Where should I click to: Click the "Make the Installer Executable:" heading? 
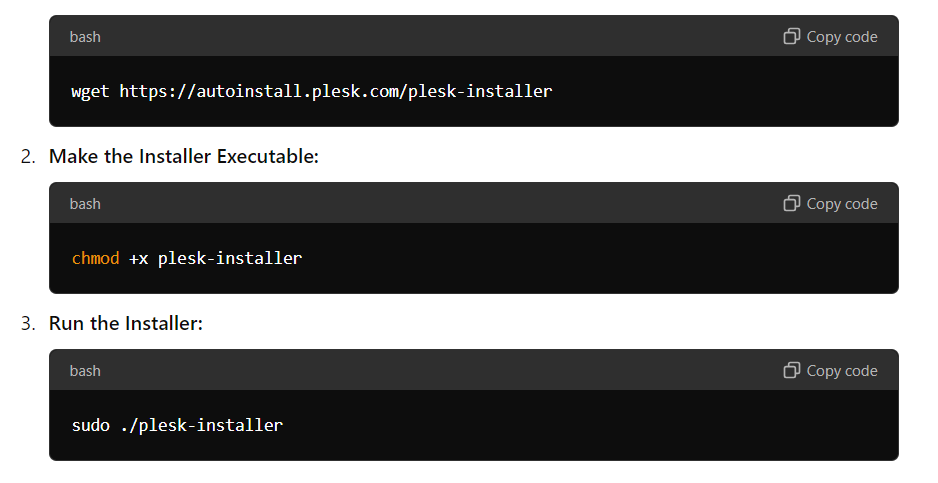pos(184,156)
